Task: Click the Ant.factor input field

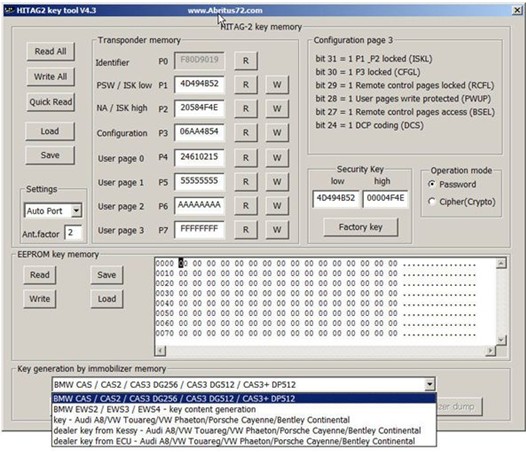Action: 73,233
